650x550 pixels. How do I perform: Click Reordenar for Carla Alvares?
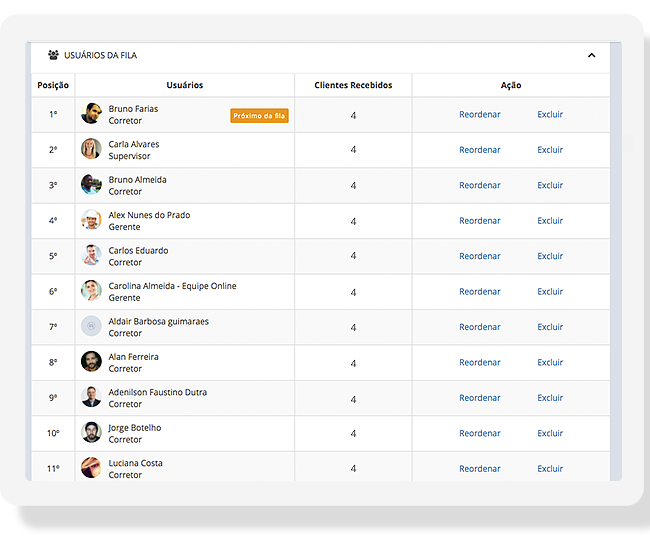479,150
